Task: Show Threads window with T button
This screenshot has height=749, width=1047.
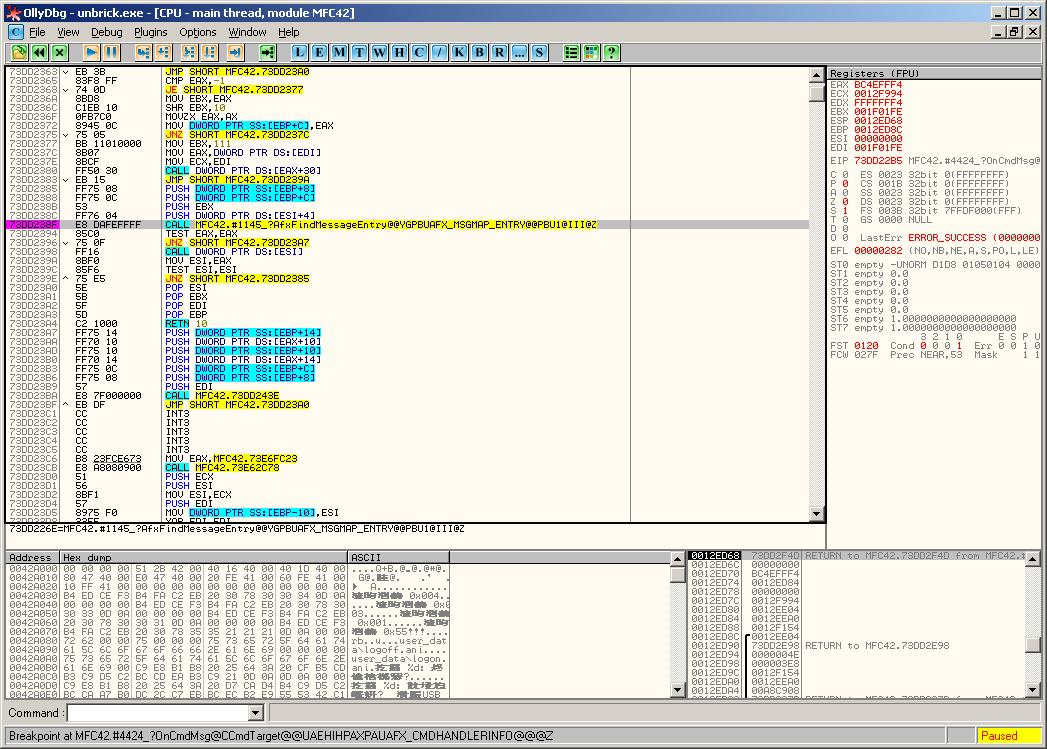Action: tap(359, 52)
